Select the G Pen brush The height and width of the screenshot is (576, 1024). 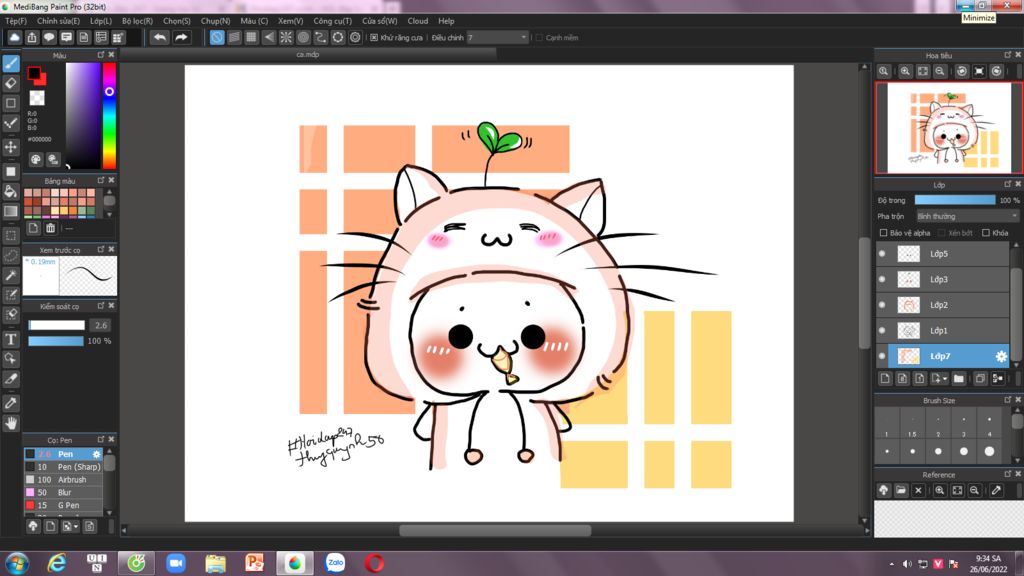[64, 505]
